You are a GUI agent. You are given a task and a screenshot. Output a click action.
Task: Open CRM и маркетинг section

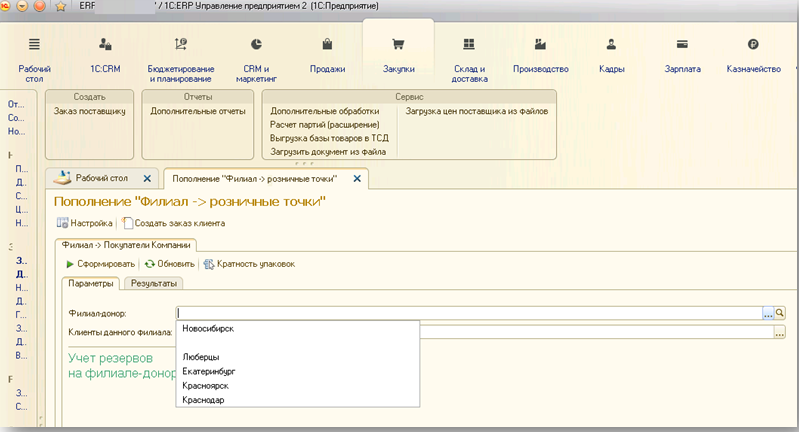[x=256, y=60]
